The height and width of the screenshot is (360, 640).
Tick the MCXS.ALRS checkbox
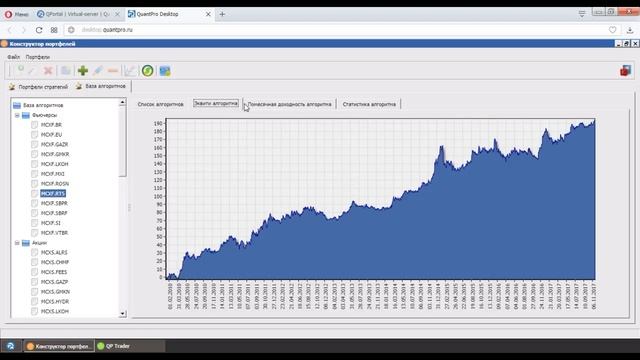(x=34, y=253)
